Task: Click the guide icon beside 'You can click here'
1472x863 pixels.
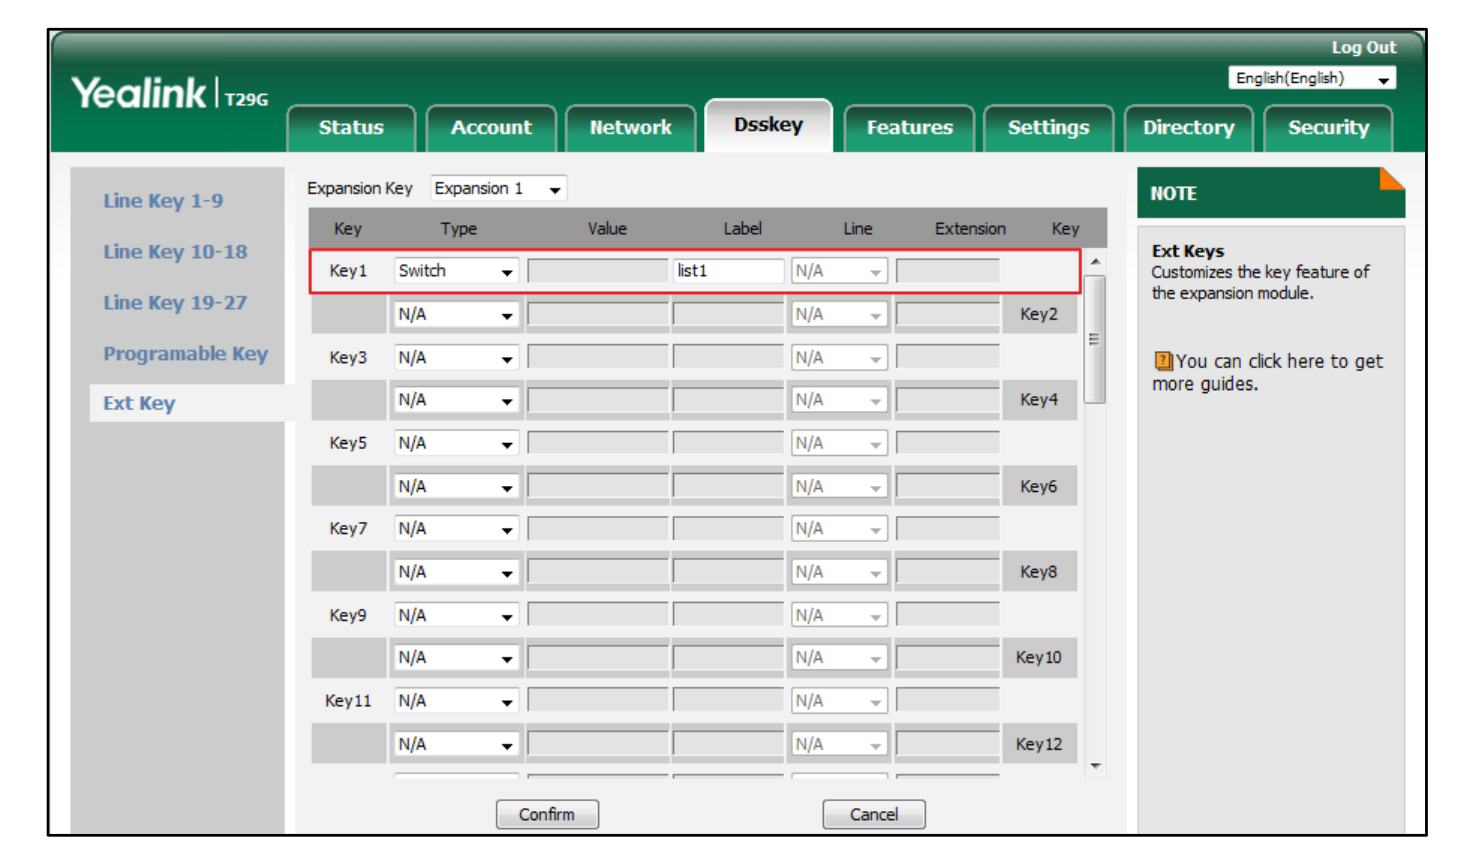Action: pyautogui.click(x=1162, y=361)
